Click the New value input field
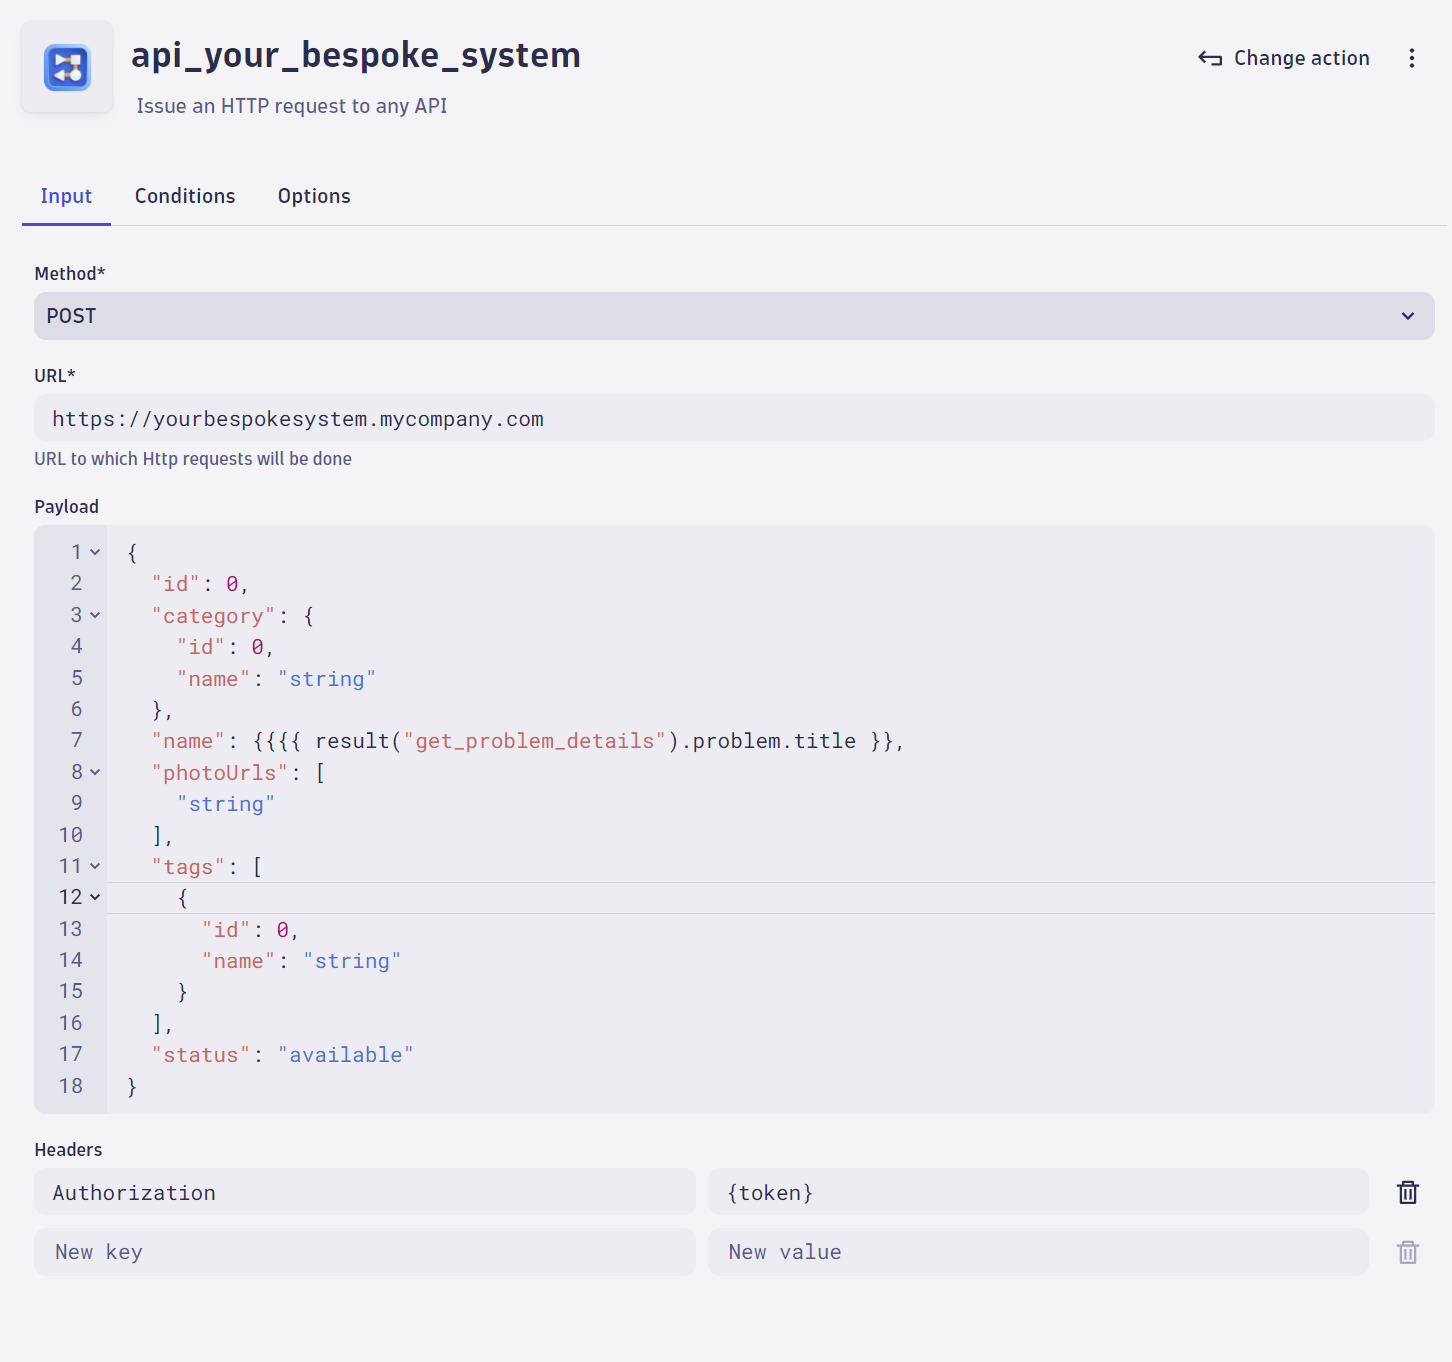 coord(1038,1252)
